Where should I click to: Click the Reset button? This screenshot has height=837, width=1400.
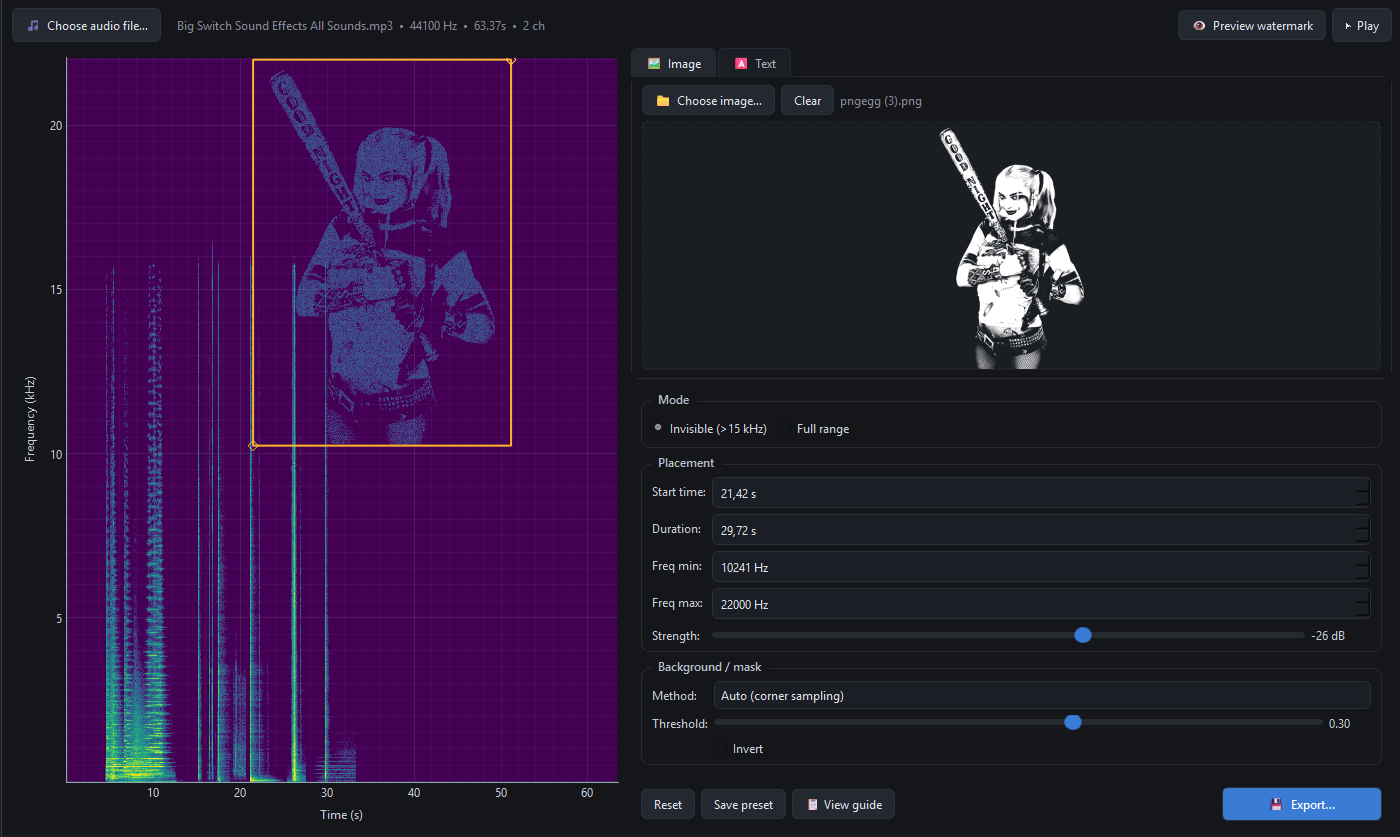(668, 805)
